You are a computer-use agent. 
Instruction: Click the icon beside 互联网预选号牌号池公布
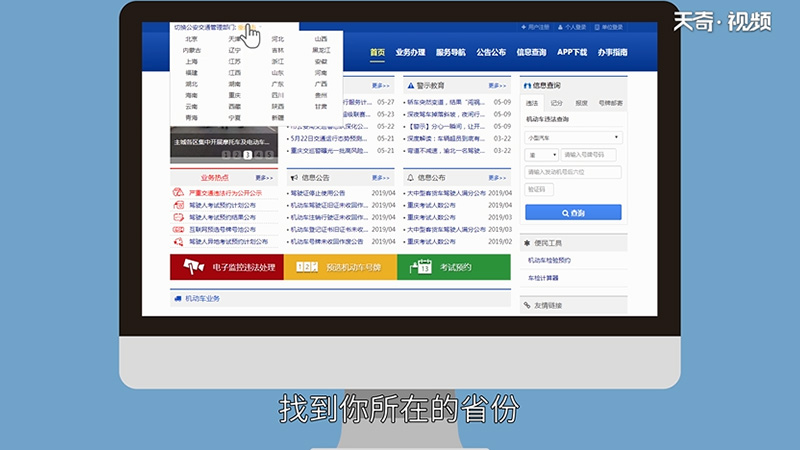coord(178,229)
